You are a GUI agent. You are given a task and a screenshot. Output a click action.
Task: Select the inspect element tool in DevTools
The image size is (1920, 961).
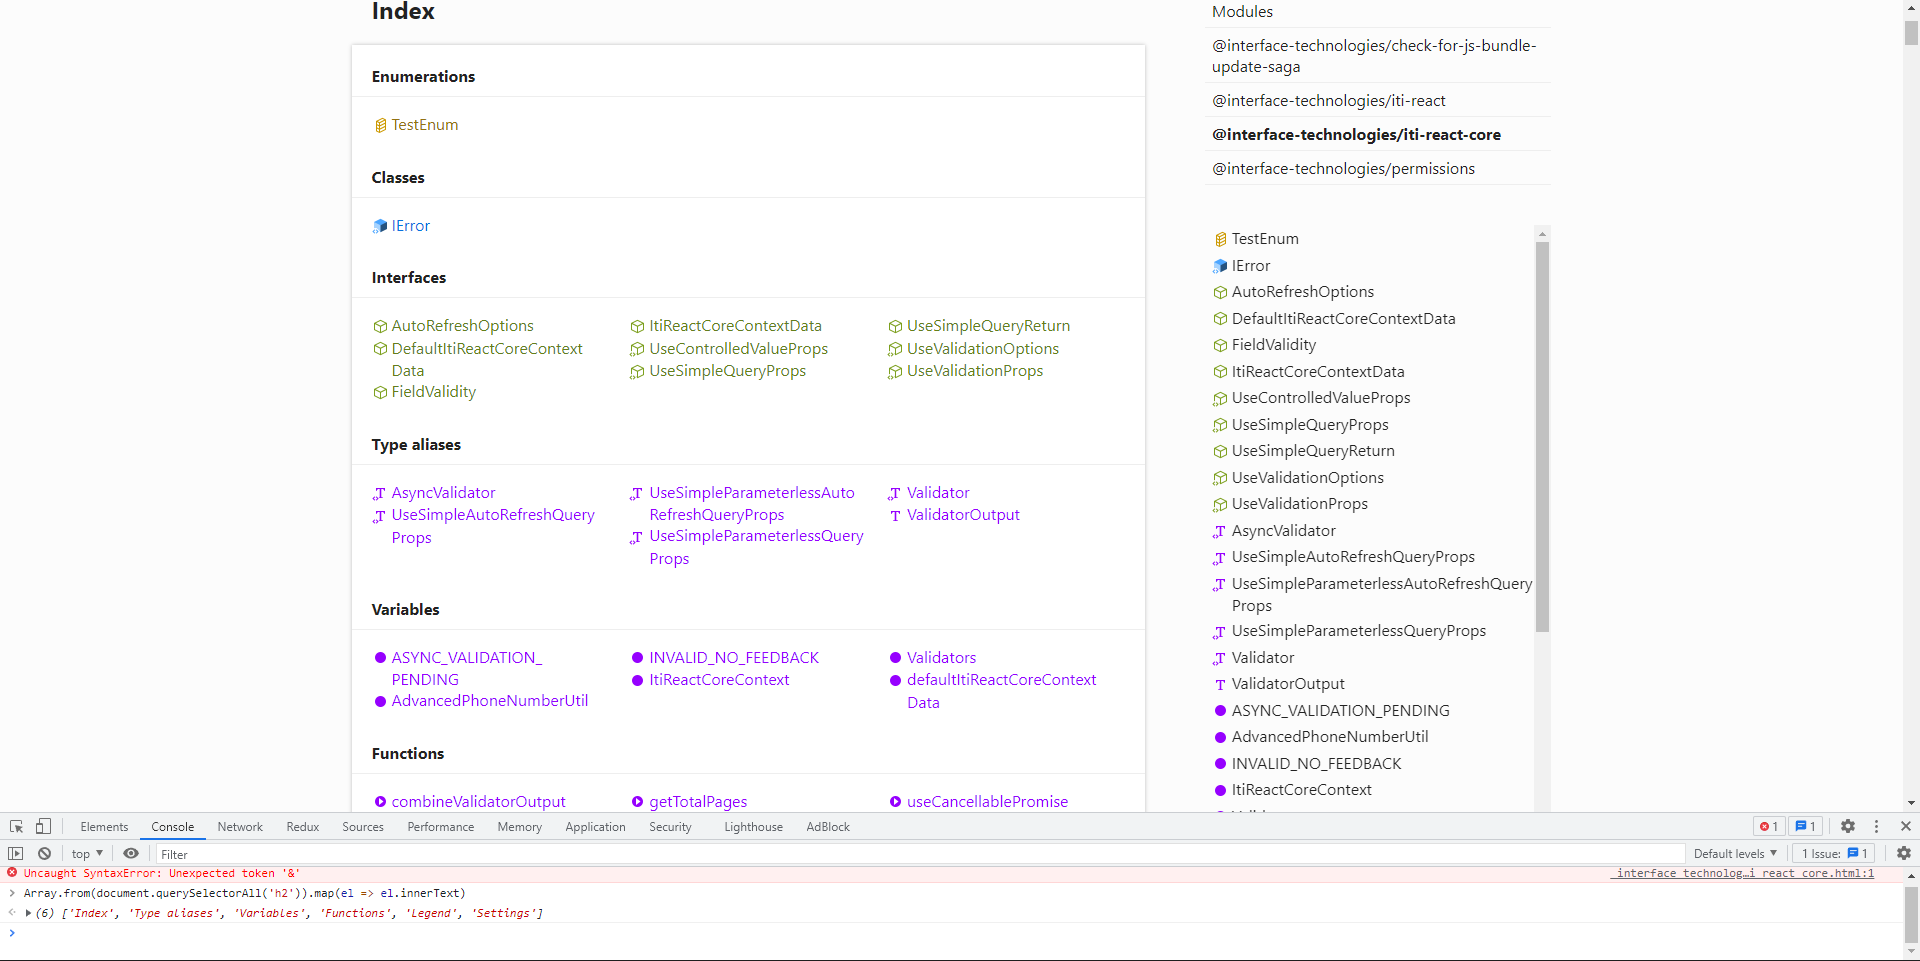pyautogui.click(x=15, y=826)
